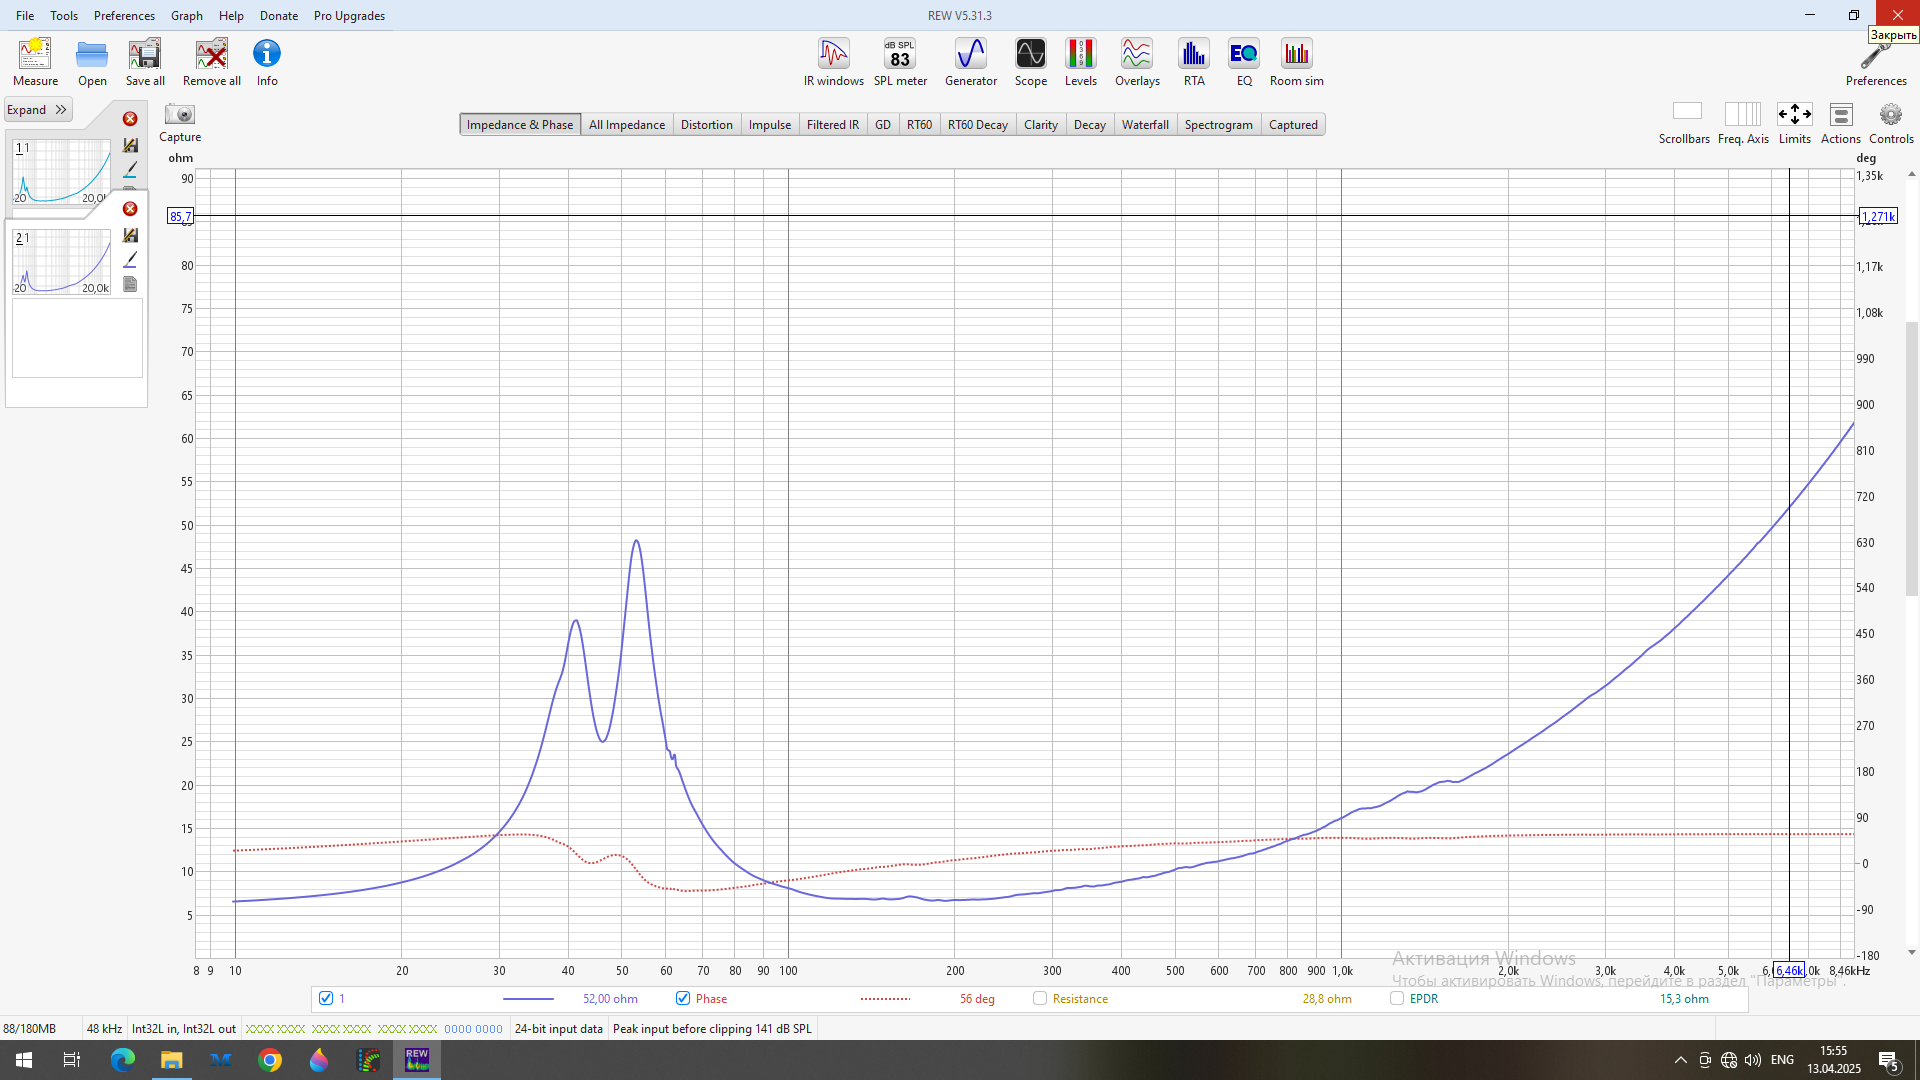Switch to GD tab
Screen dimensions: 1920x1080
883,125
